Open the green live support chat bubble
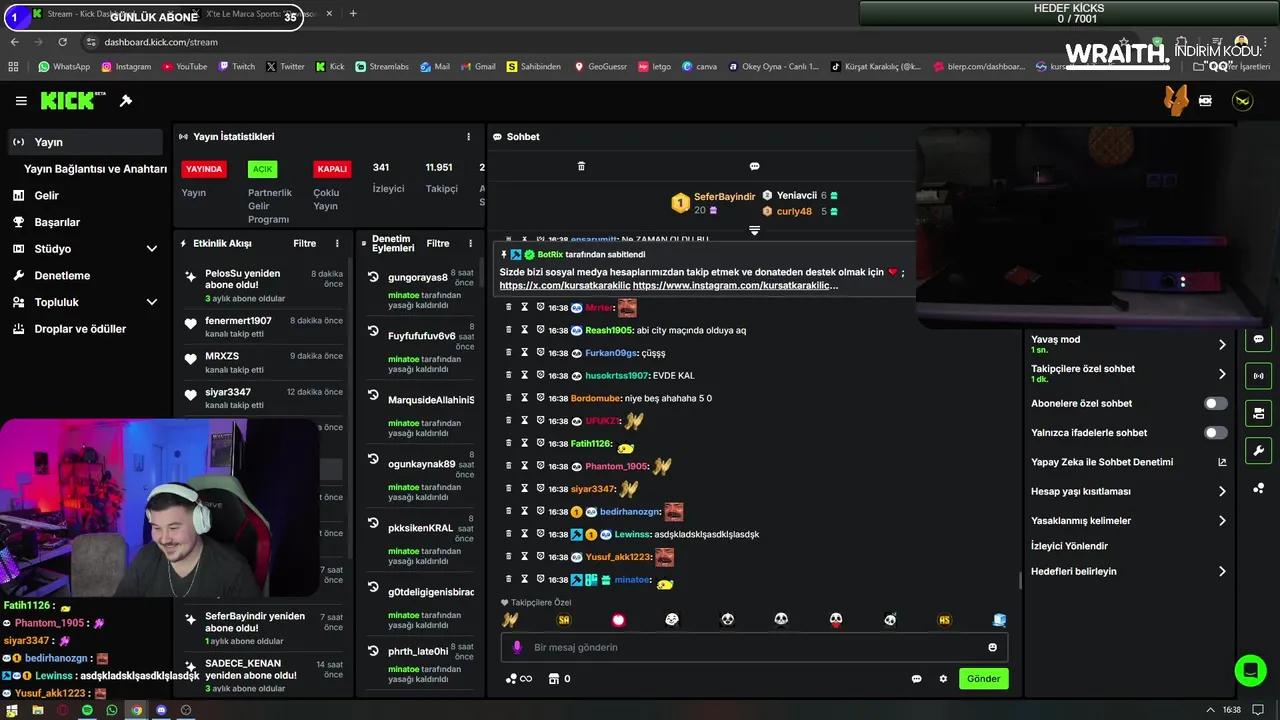The width and height of the screenshot is (1280, 720). [x=1250, y=670]
